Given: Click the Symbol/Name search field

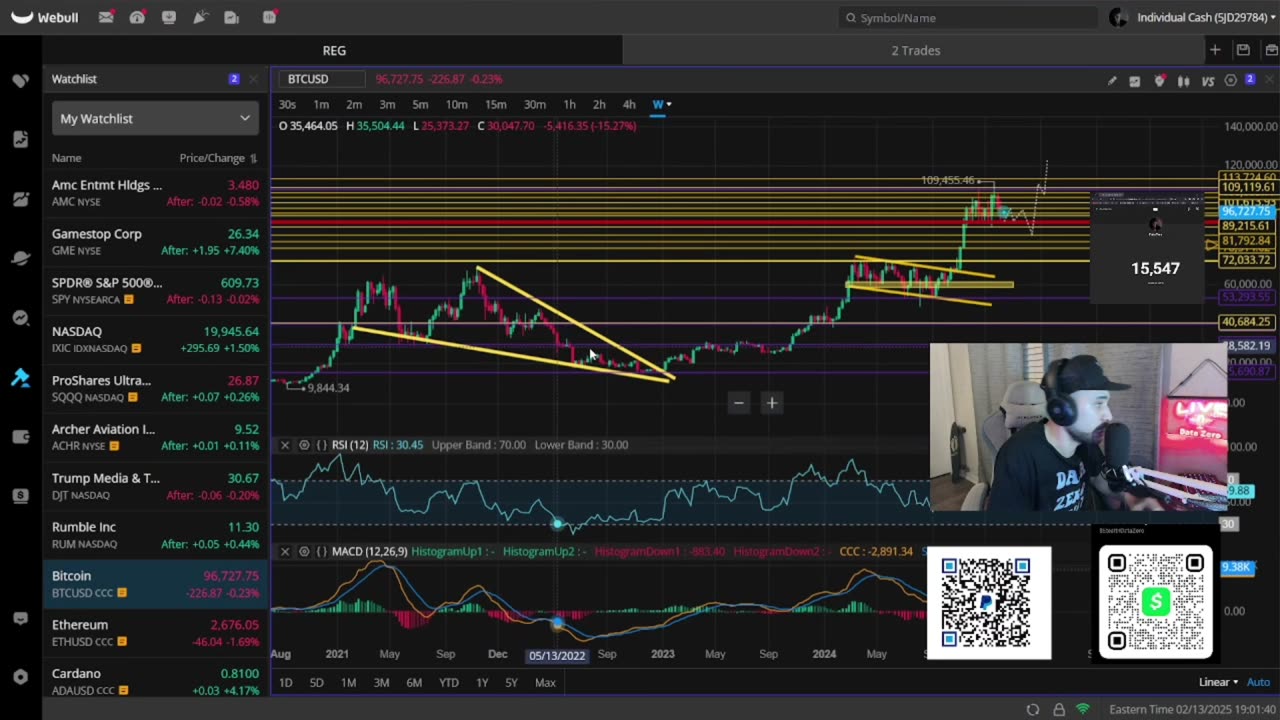Looking at the screenshot, I should pyautogui.click(x=968, y=17).
